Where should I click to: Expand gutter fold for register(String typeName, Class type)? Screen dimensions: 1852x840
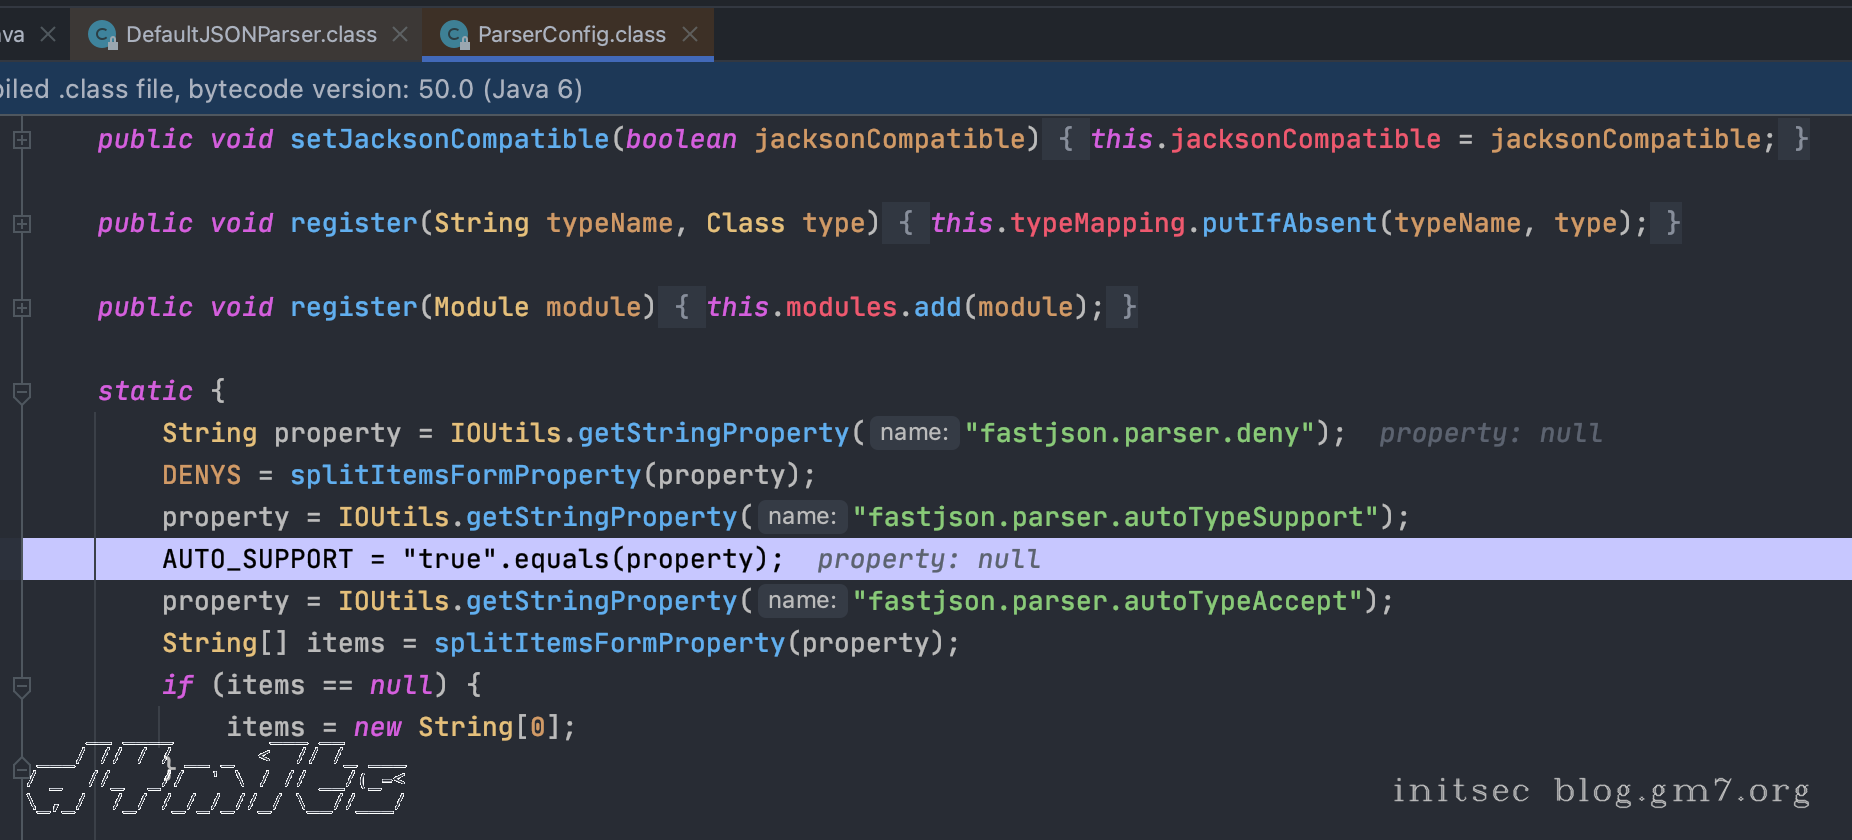22,224
